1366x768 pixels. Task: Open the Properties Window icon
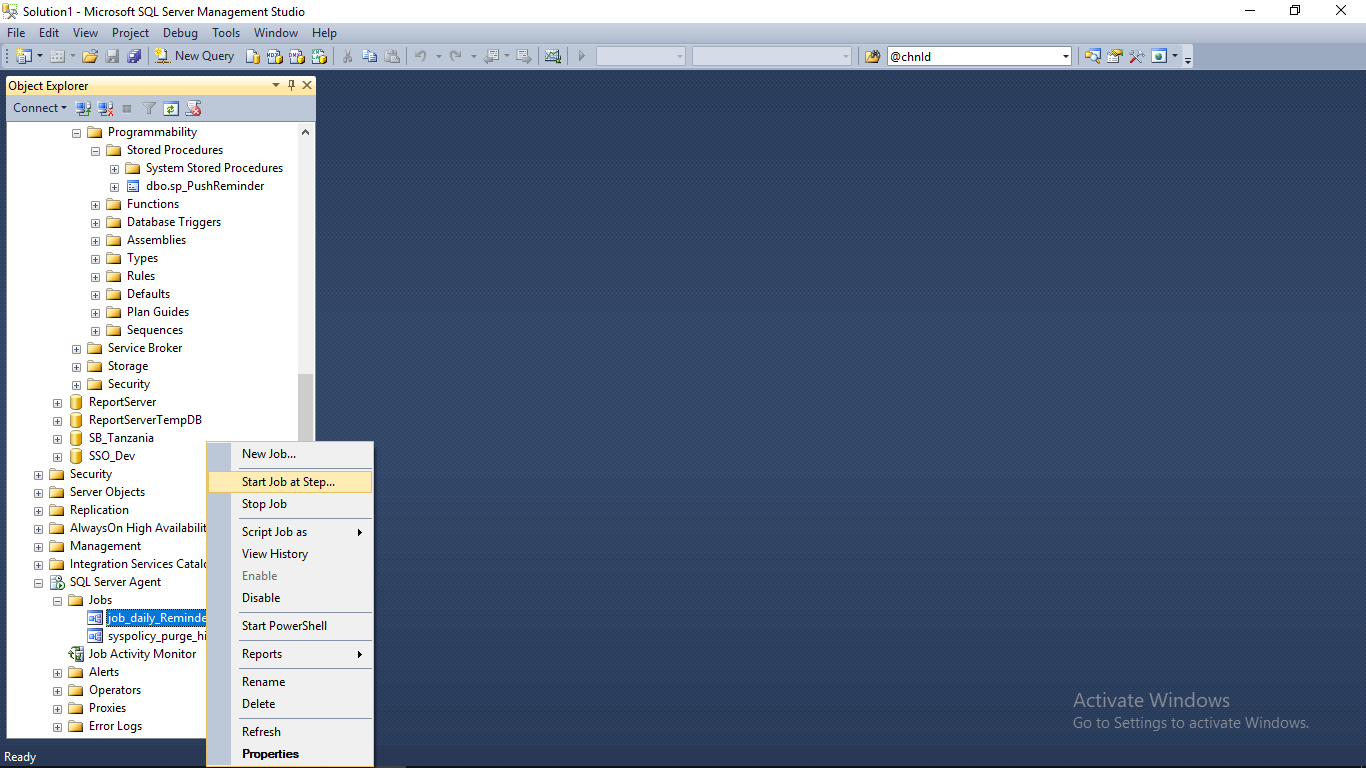pyautogui.click(x=1115, y=56)
